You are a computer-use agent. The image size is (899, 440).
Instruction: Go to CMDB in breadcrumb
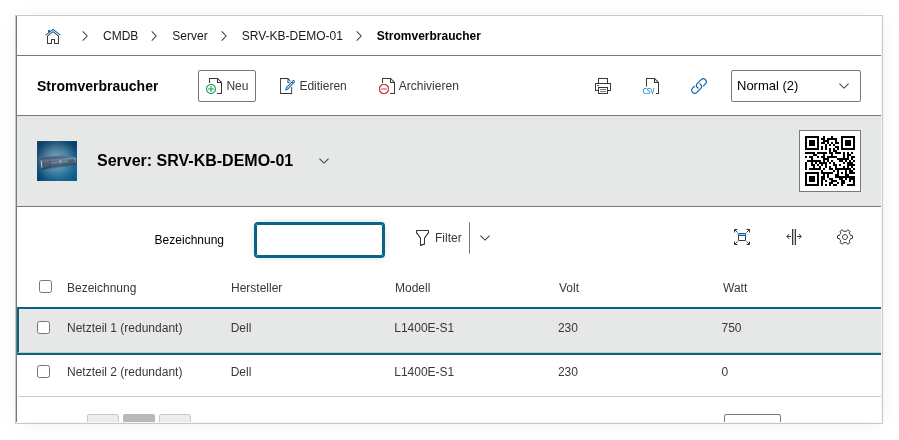point(120,36)
